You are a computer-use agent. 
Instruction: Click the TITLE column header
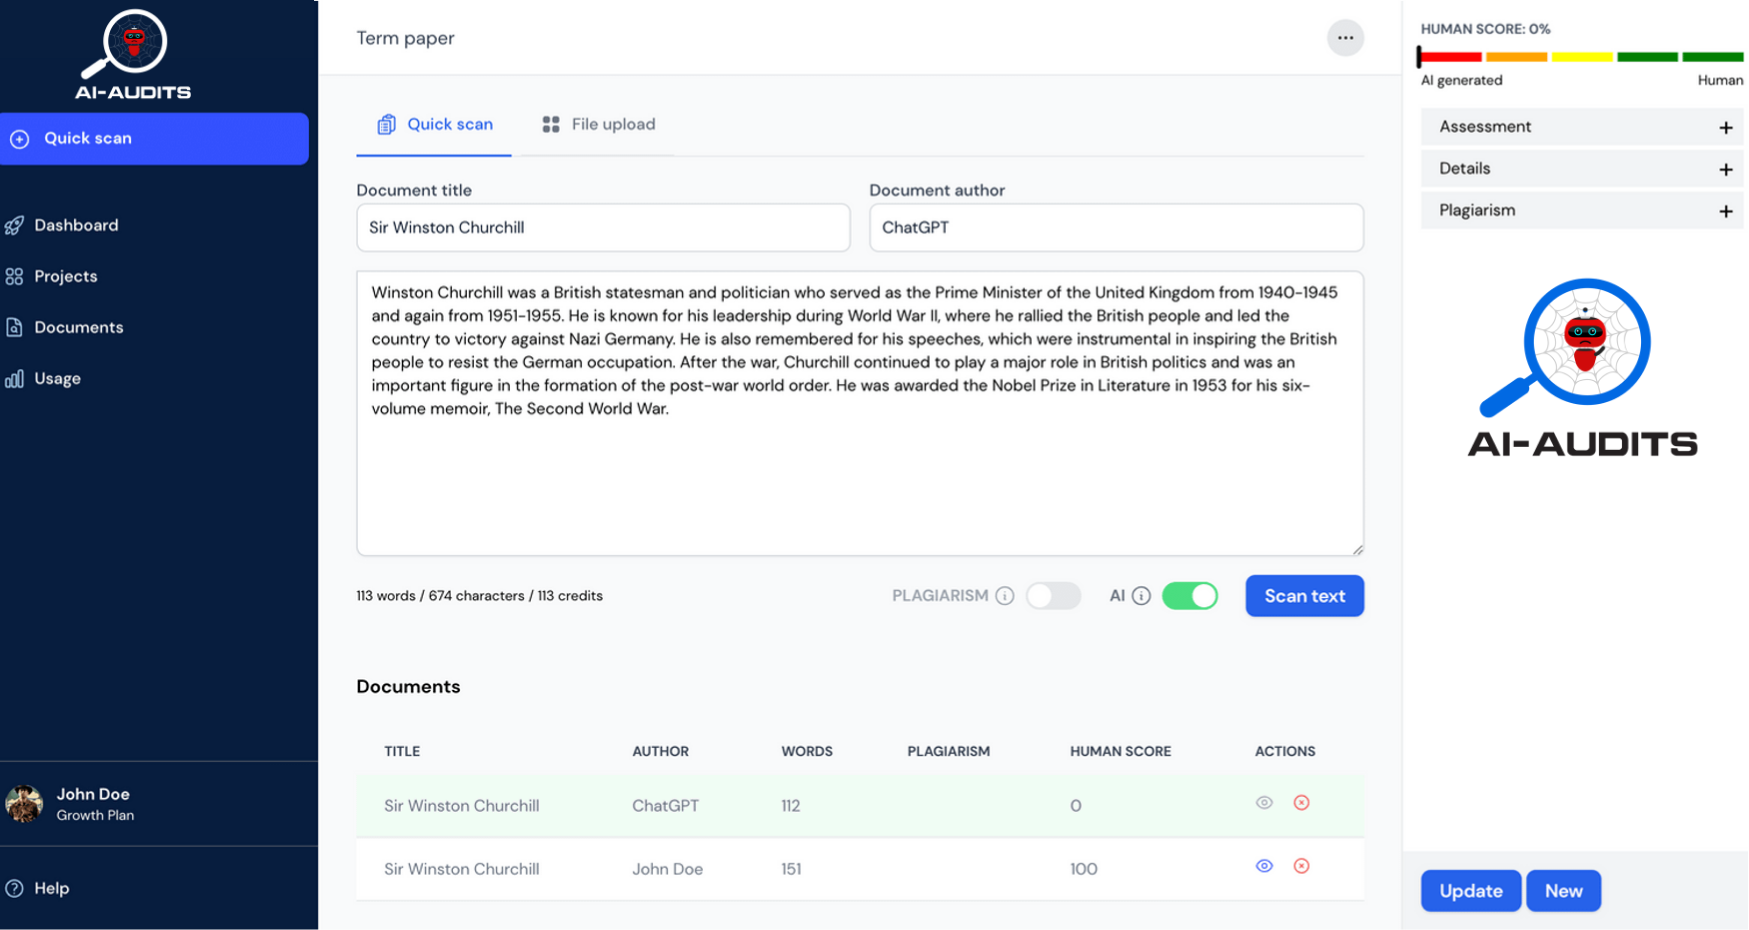click(402, 752)
